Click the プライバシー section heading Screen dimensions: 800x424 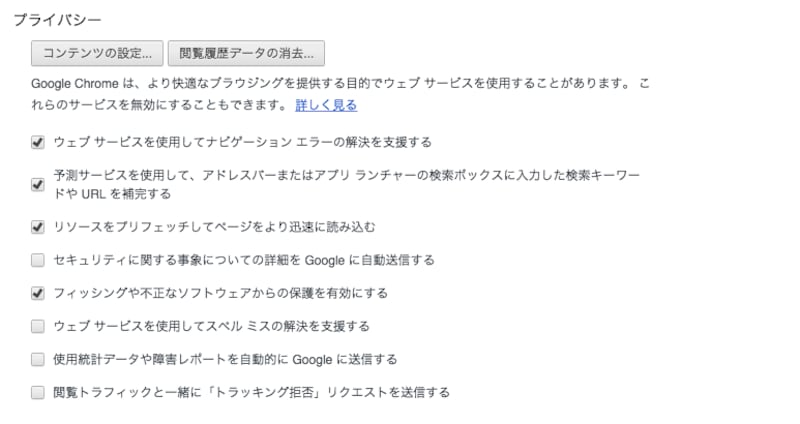59,19
